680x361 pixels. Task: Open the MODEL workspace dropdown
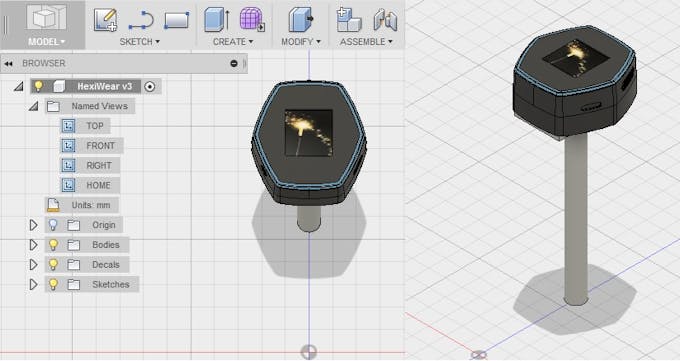coord(46,42)
